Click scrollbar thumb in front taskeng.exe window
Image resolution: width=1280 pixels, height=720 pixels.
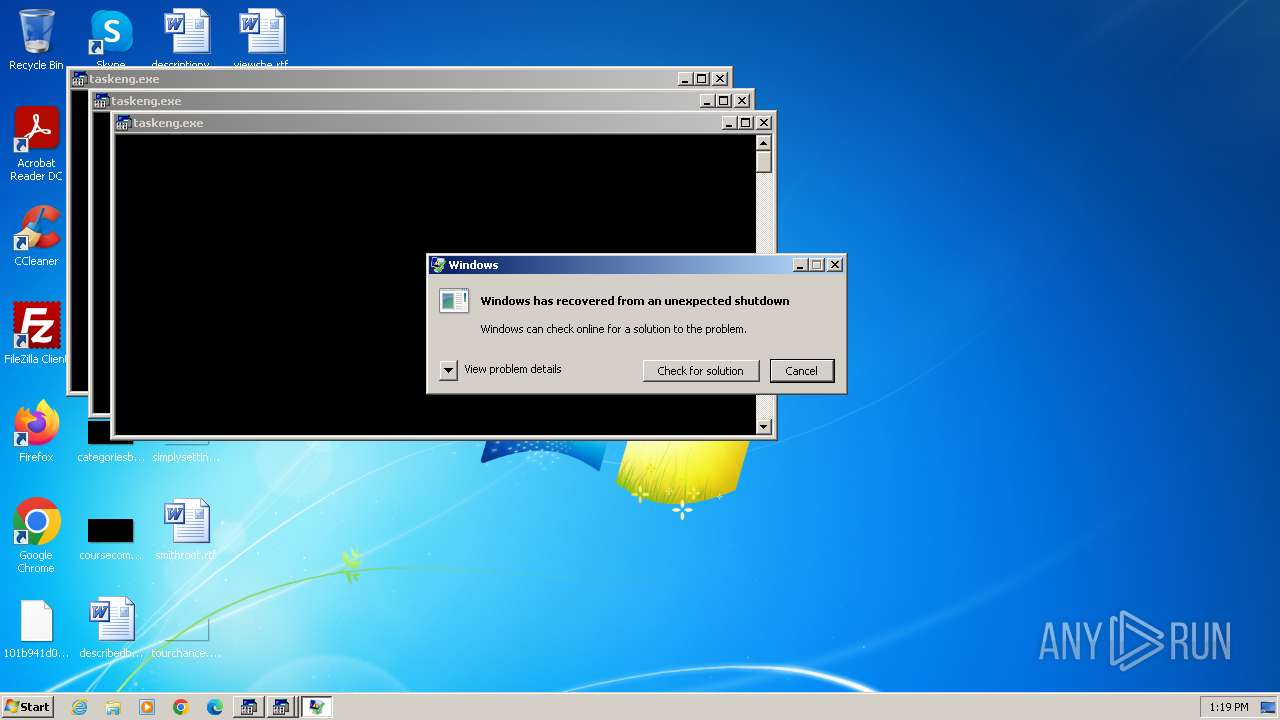coord(764,162)
